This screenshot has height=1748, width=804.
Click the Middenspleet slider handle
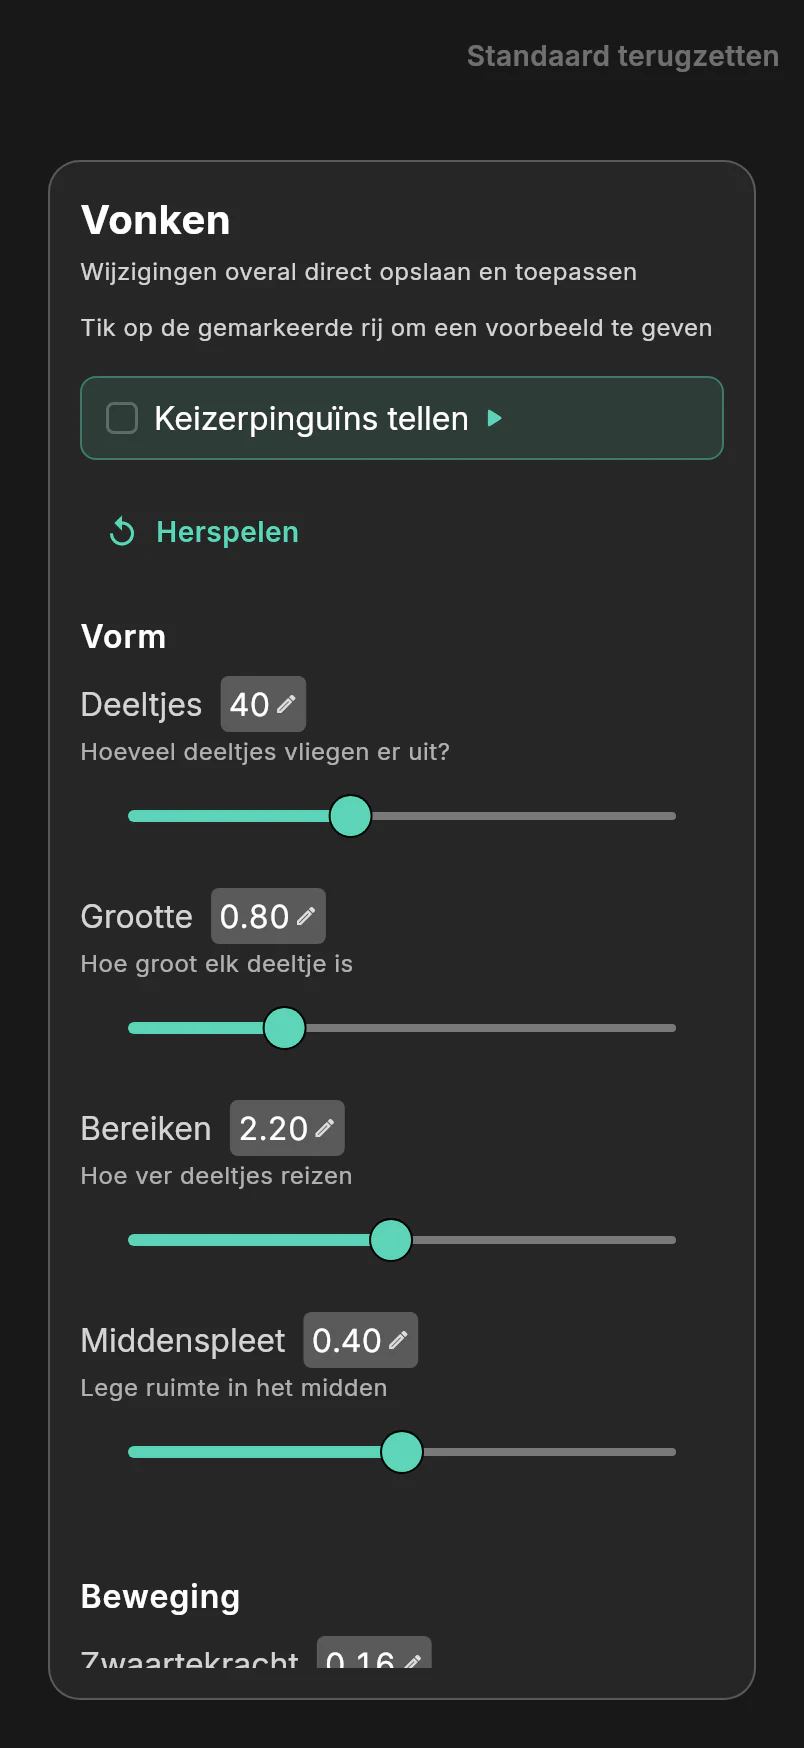(x=402, y=1452)
